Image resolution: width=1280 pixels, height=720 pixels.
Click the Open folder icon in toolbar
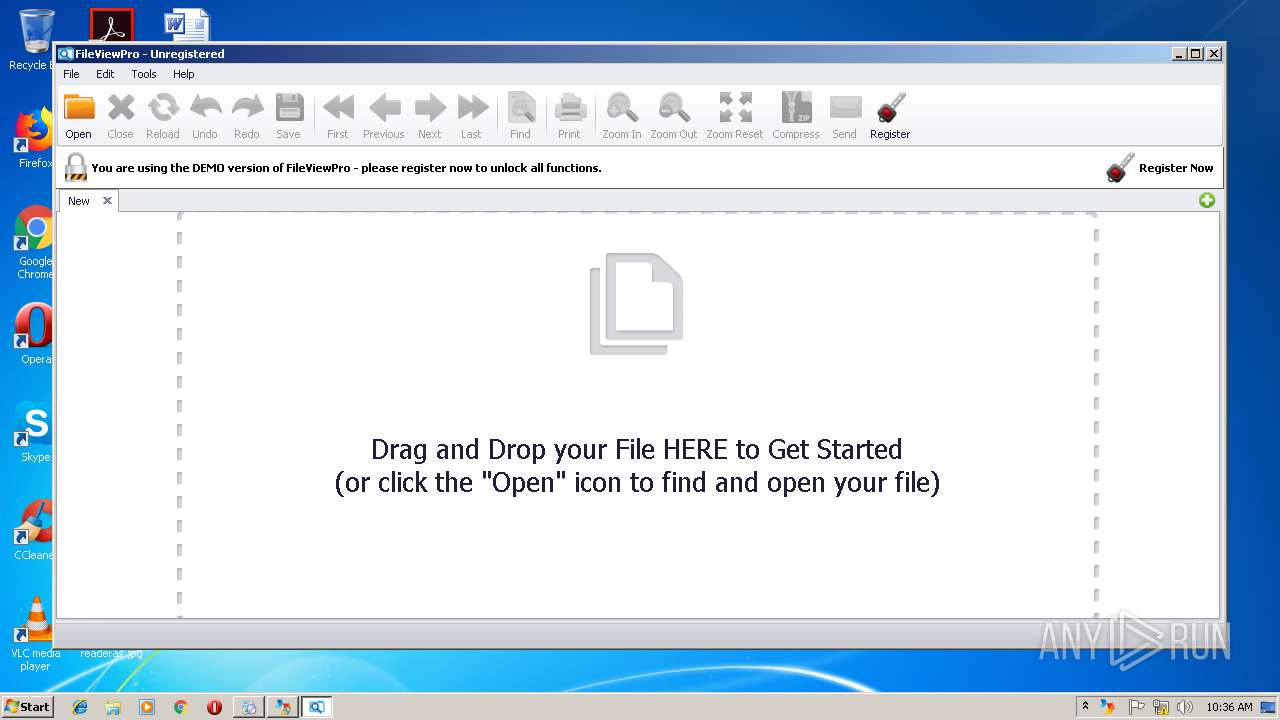tap(79, 107)
